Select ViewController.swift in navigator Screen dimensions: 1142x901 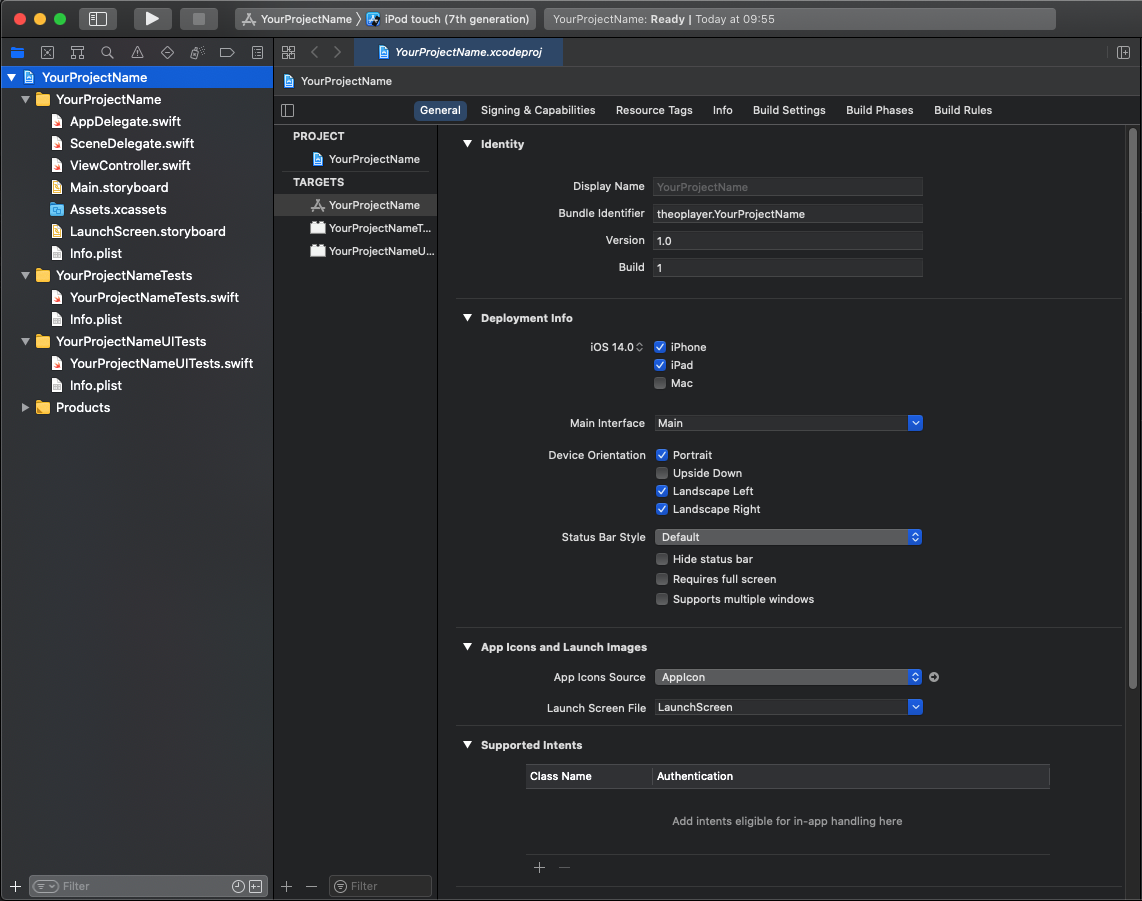130,165
